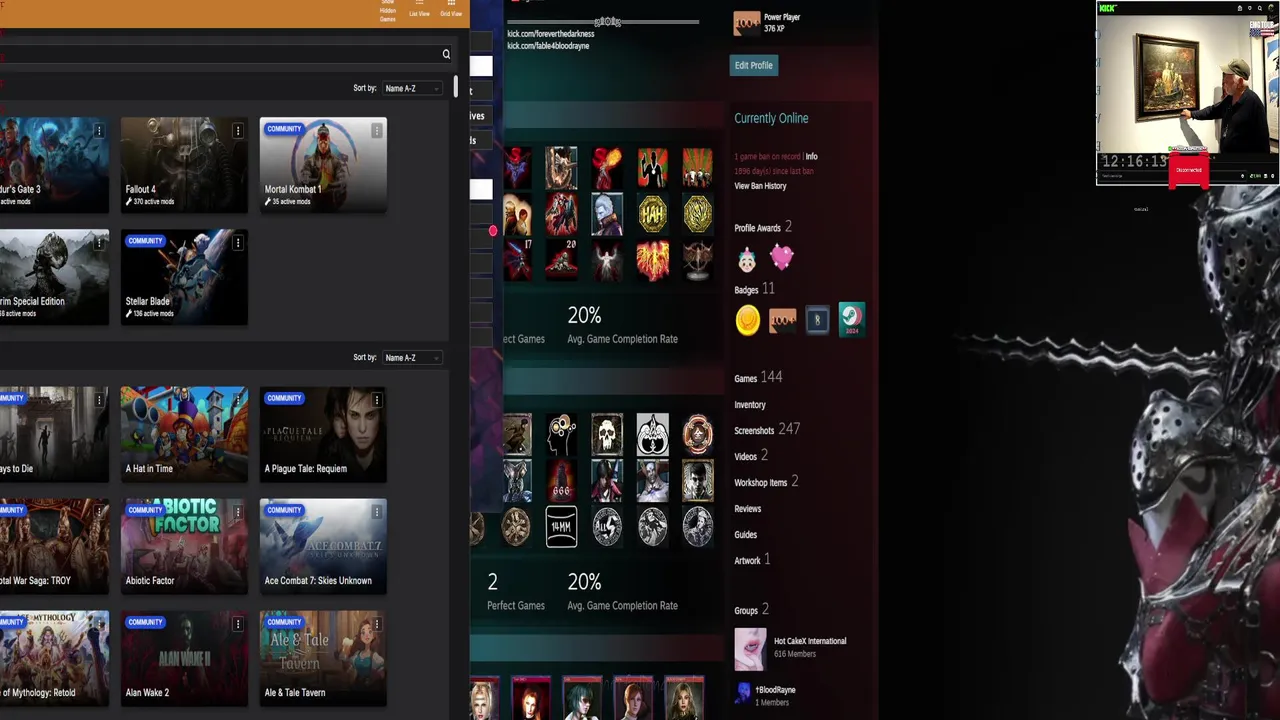The width and height of the screenshot is (1280, 720).
Task: Open the Stellar Blade game tile
Action: click(x=184, y=277)
